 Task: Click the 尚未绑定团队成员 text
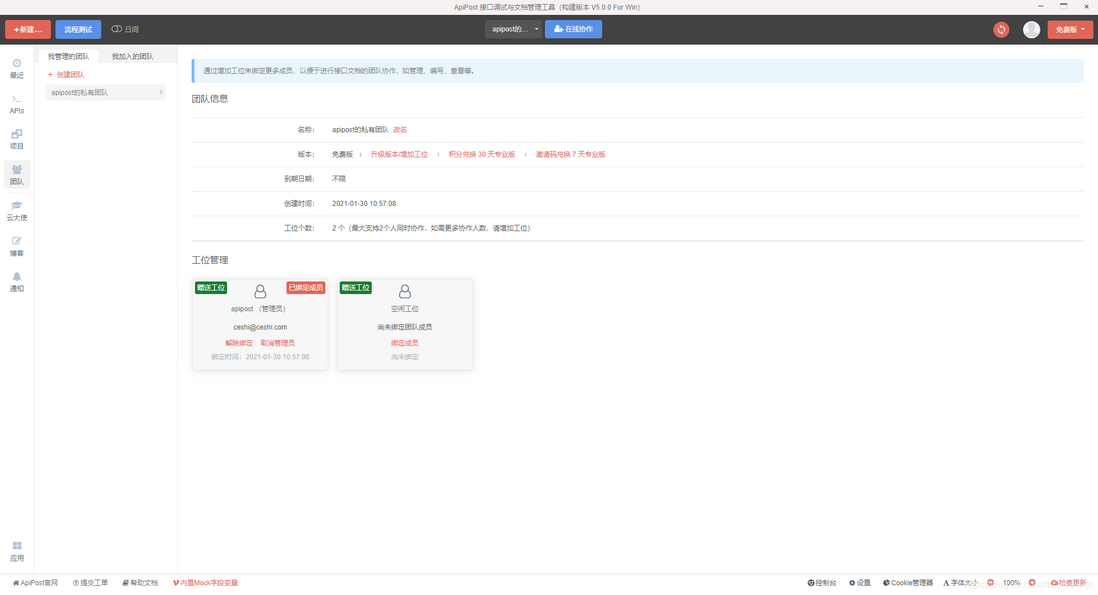point(405,327)
